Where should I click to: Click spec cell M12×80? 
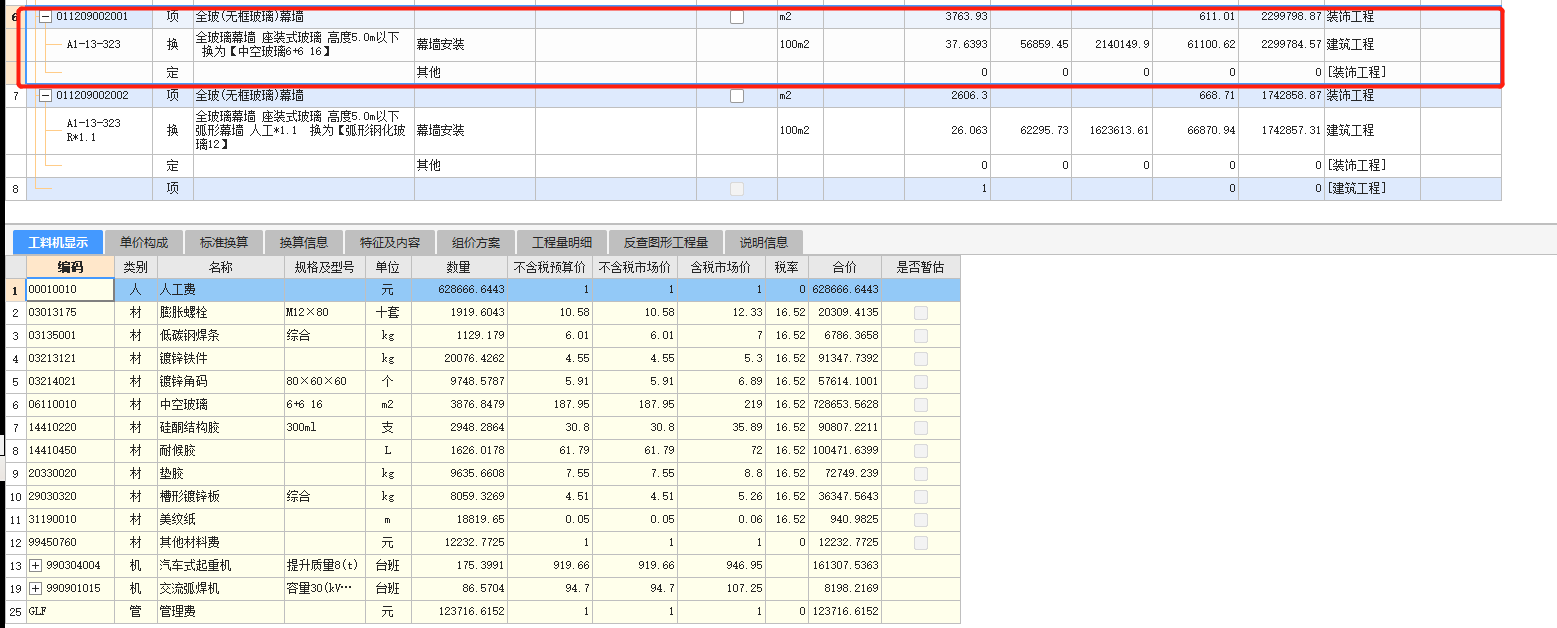click(x=324, y=313)
